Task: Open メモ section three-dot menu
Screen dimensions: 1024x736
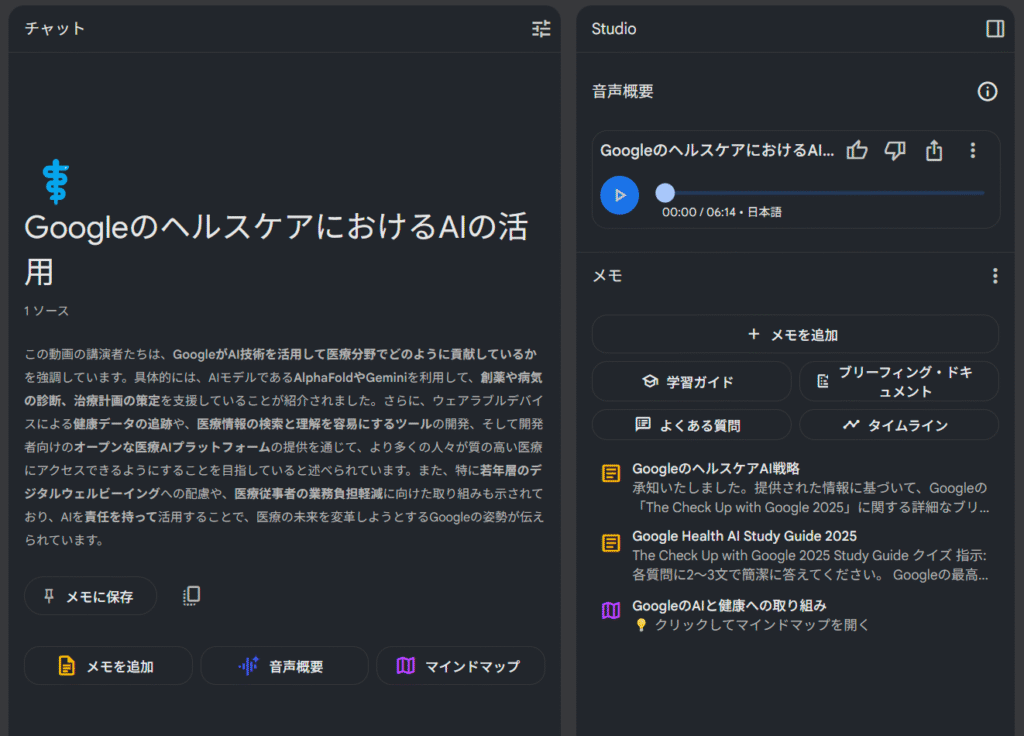Action: point(994,276)
